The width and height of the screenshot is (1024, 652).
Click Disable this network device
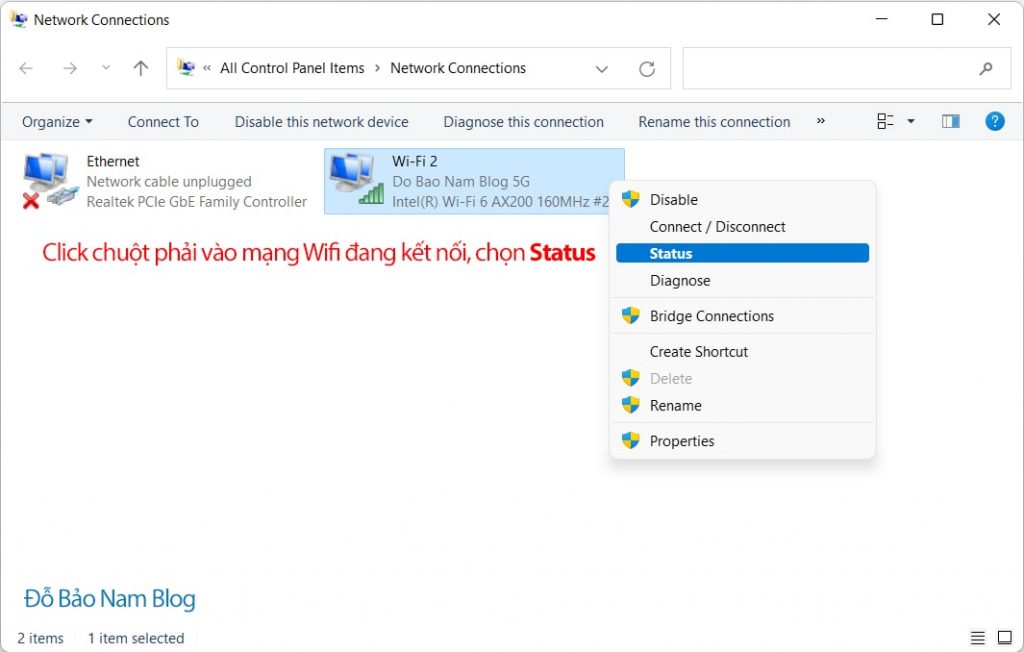point(321,122)
